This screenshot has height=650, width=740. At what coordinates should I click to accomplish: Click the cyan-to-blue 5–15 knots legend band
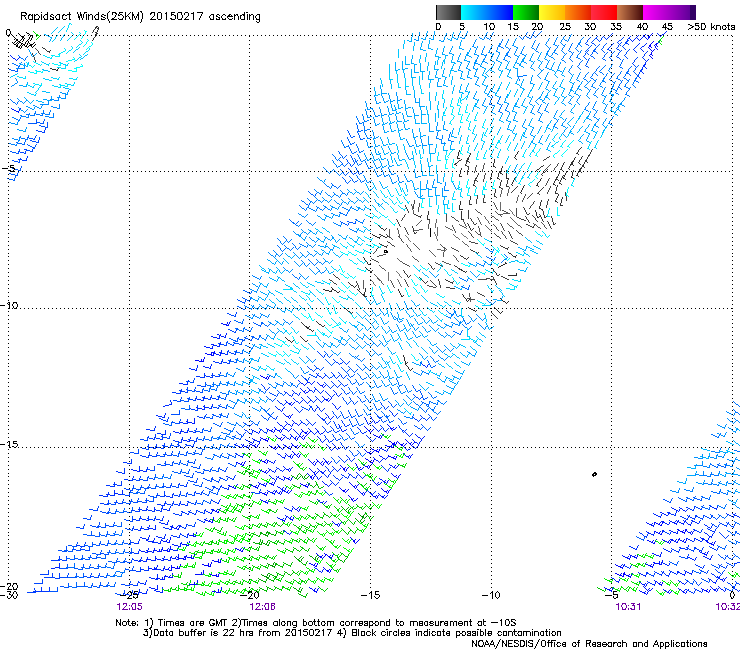point(487,12)
